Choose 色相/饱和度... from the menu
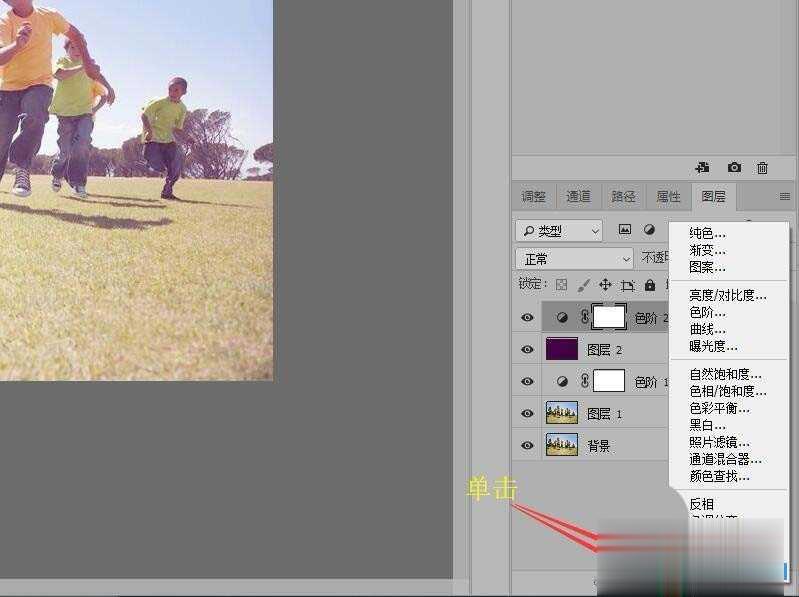Viewport: 799px width, 597px height. [x=727, y=391]
